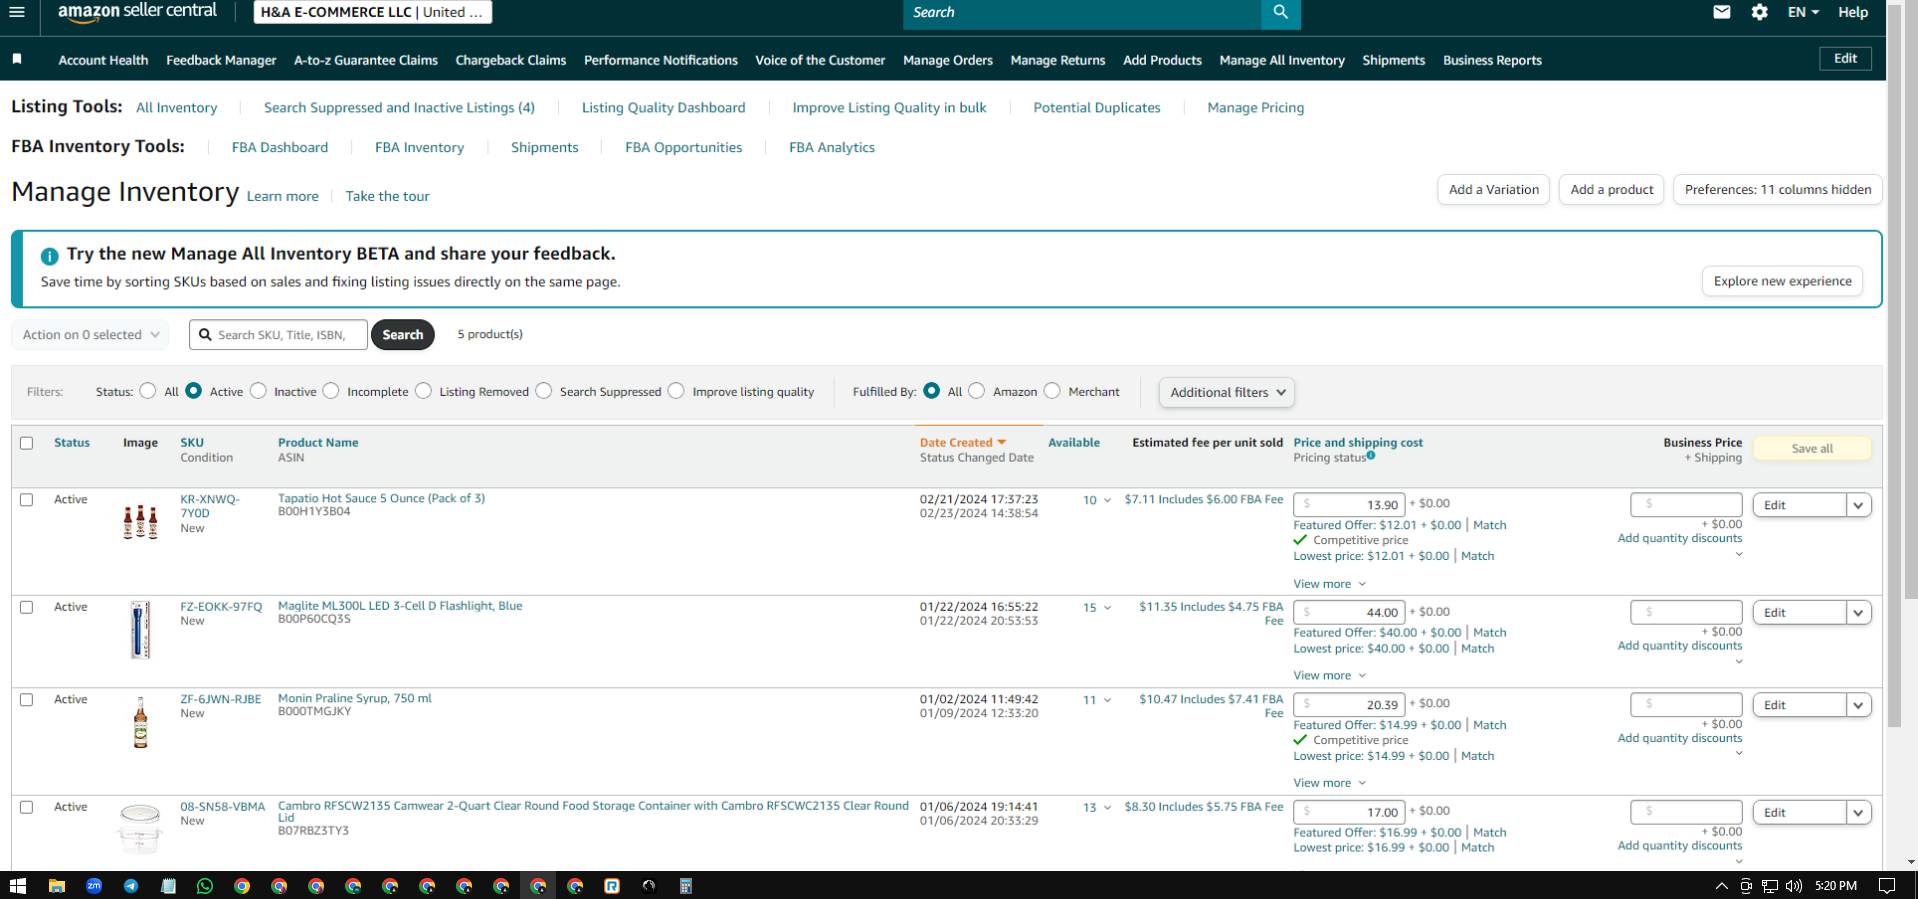Select Fulfilled By Merchant radio button
Viewport: 1918px width, 899px height.
[1052, 391]
